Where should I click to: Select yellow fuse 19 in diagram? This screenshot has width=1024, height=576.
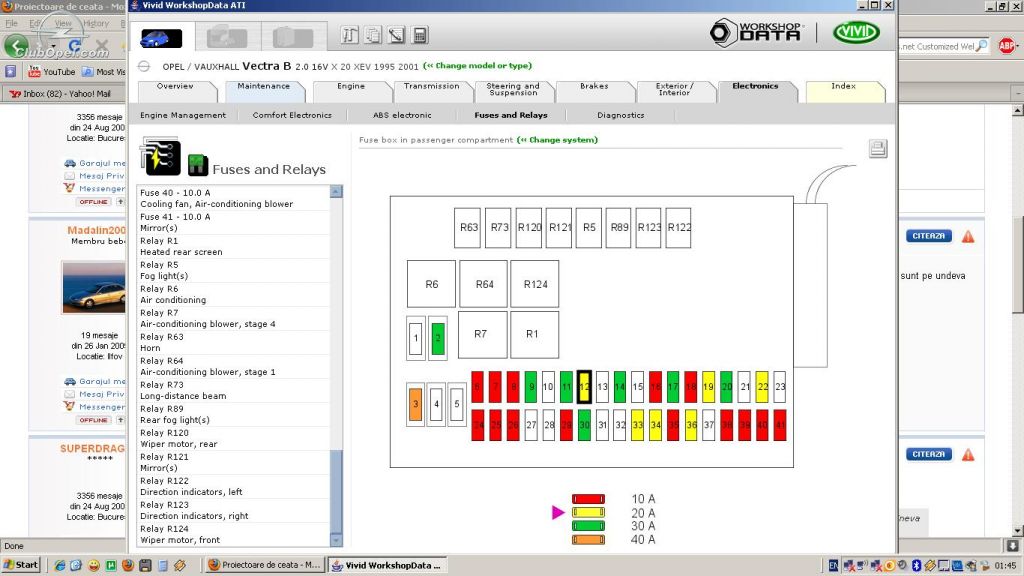click(x=709, y=387)
